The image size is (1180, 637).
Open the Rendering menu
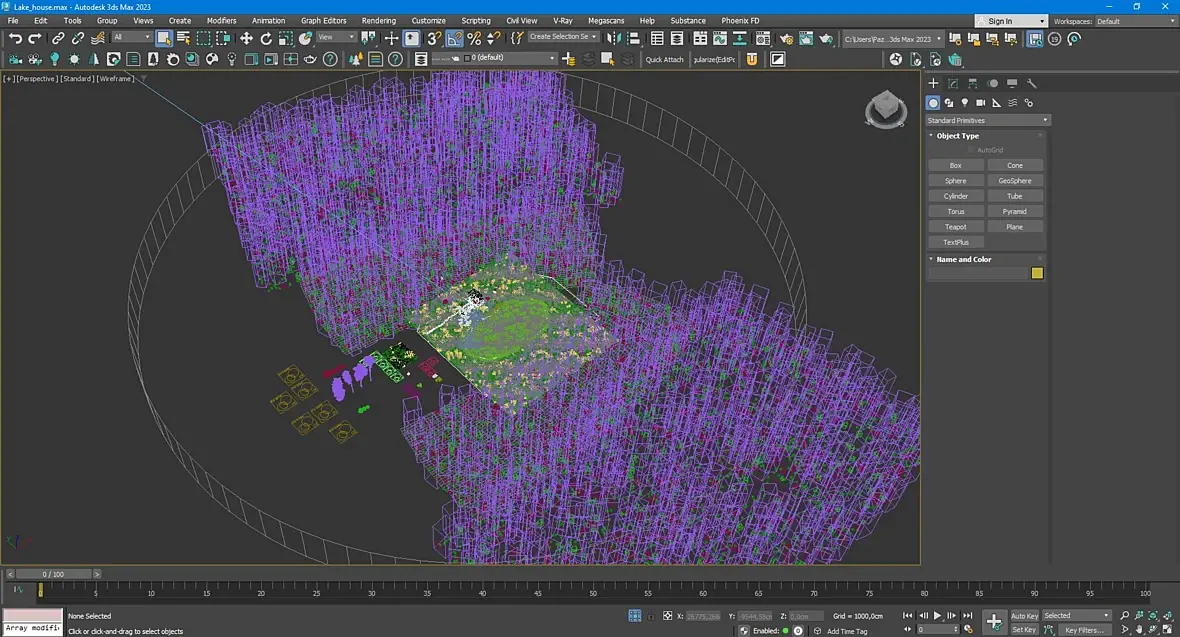point(378,20)
